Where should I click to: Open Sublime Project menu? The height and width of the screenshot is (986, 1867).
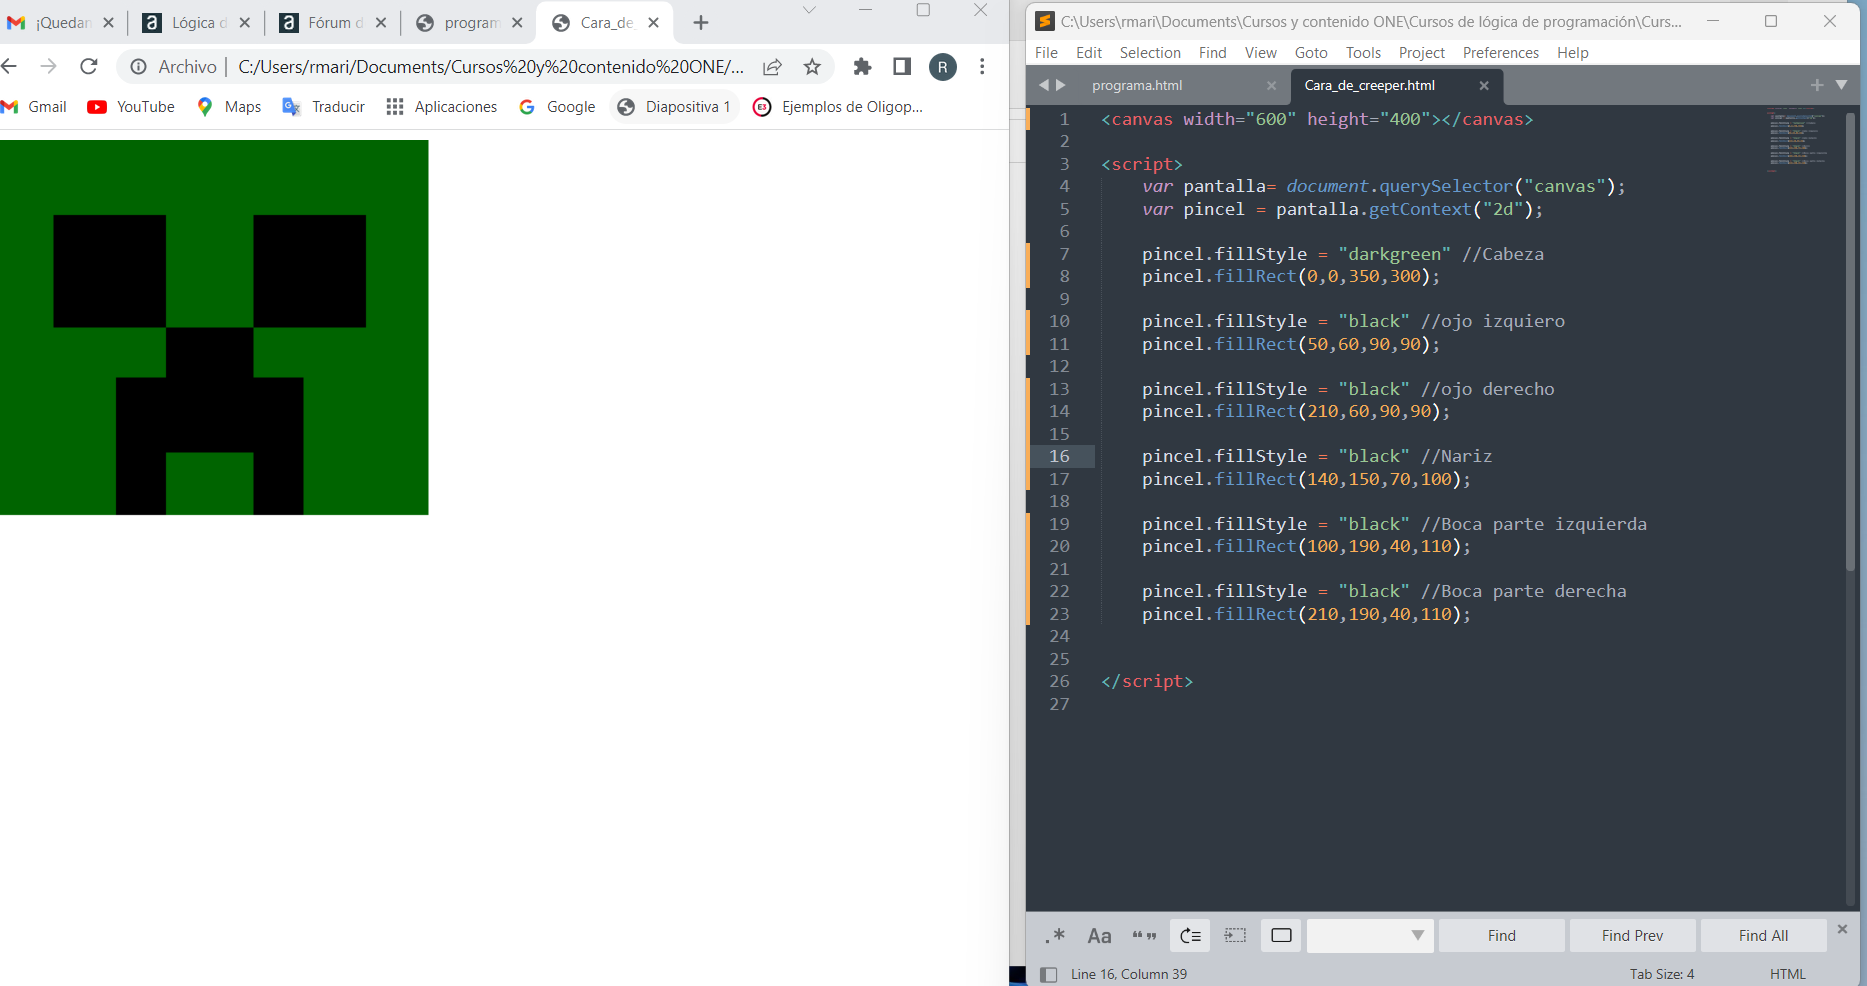pyautogui.click(x=1422, y=53)
